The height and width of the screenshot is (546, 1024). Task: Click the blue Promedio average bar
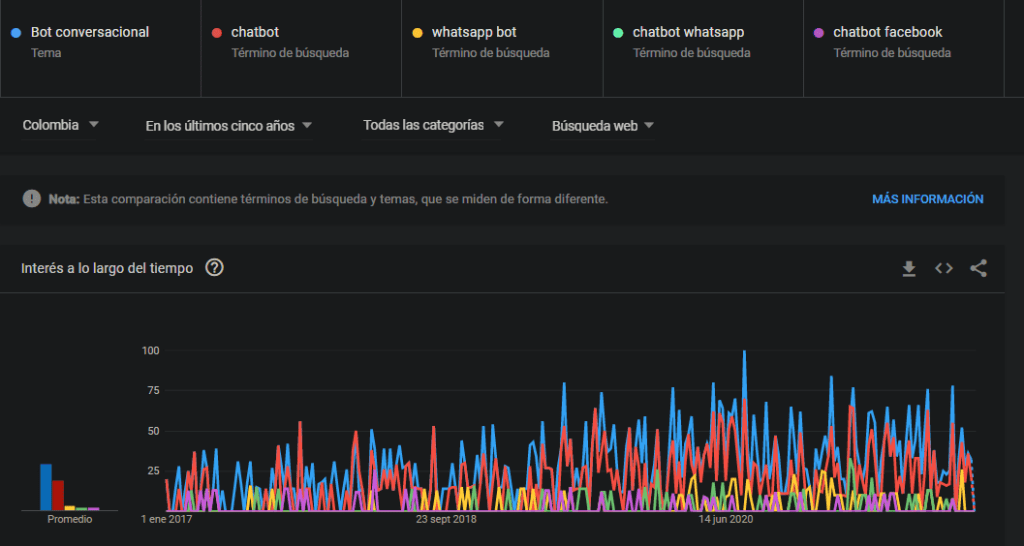(46, 487)
